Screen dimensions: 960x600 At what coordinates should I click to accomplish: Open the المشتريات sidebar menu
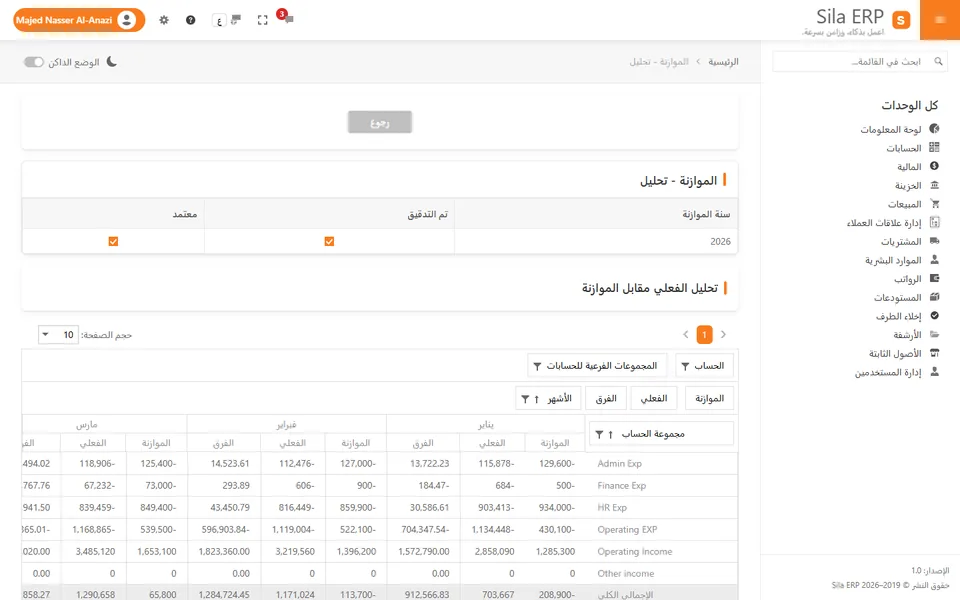tap(901, 241)
